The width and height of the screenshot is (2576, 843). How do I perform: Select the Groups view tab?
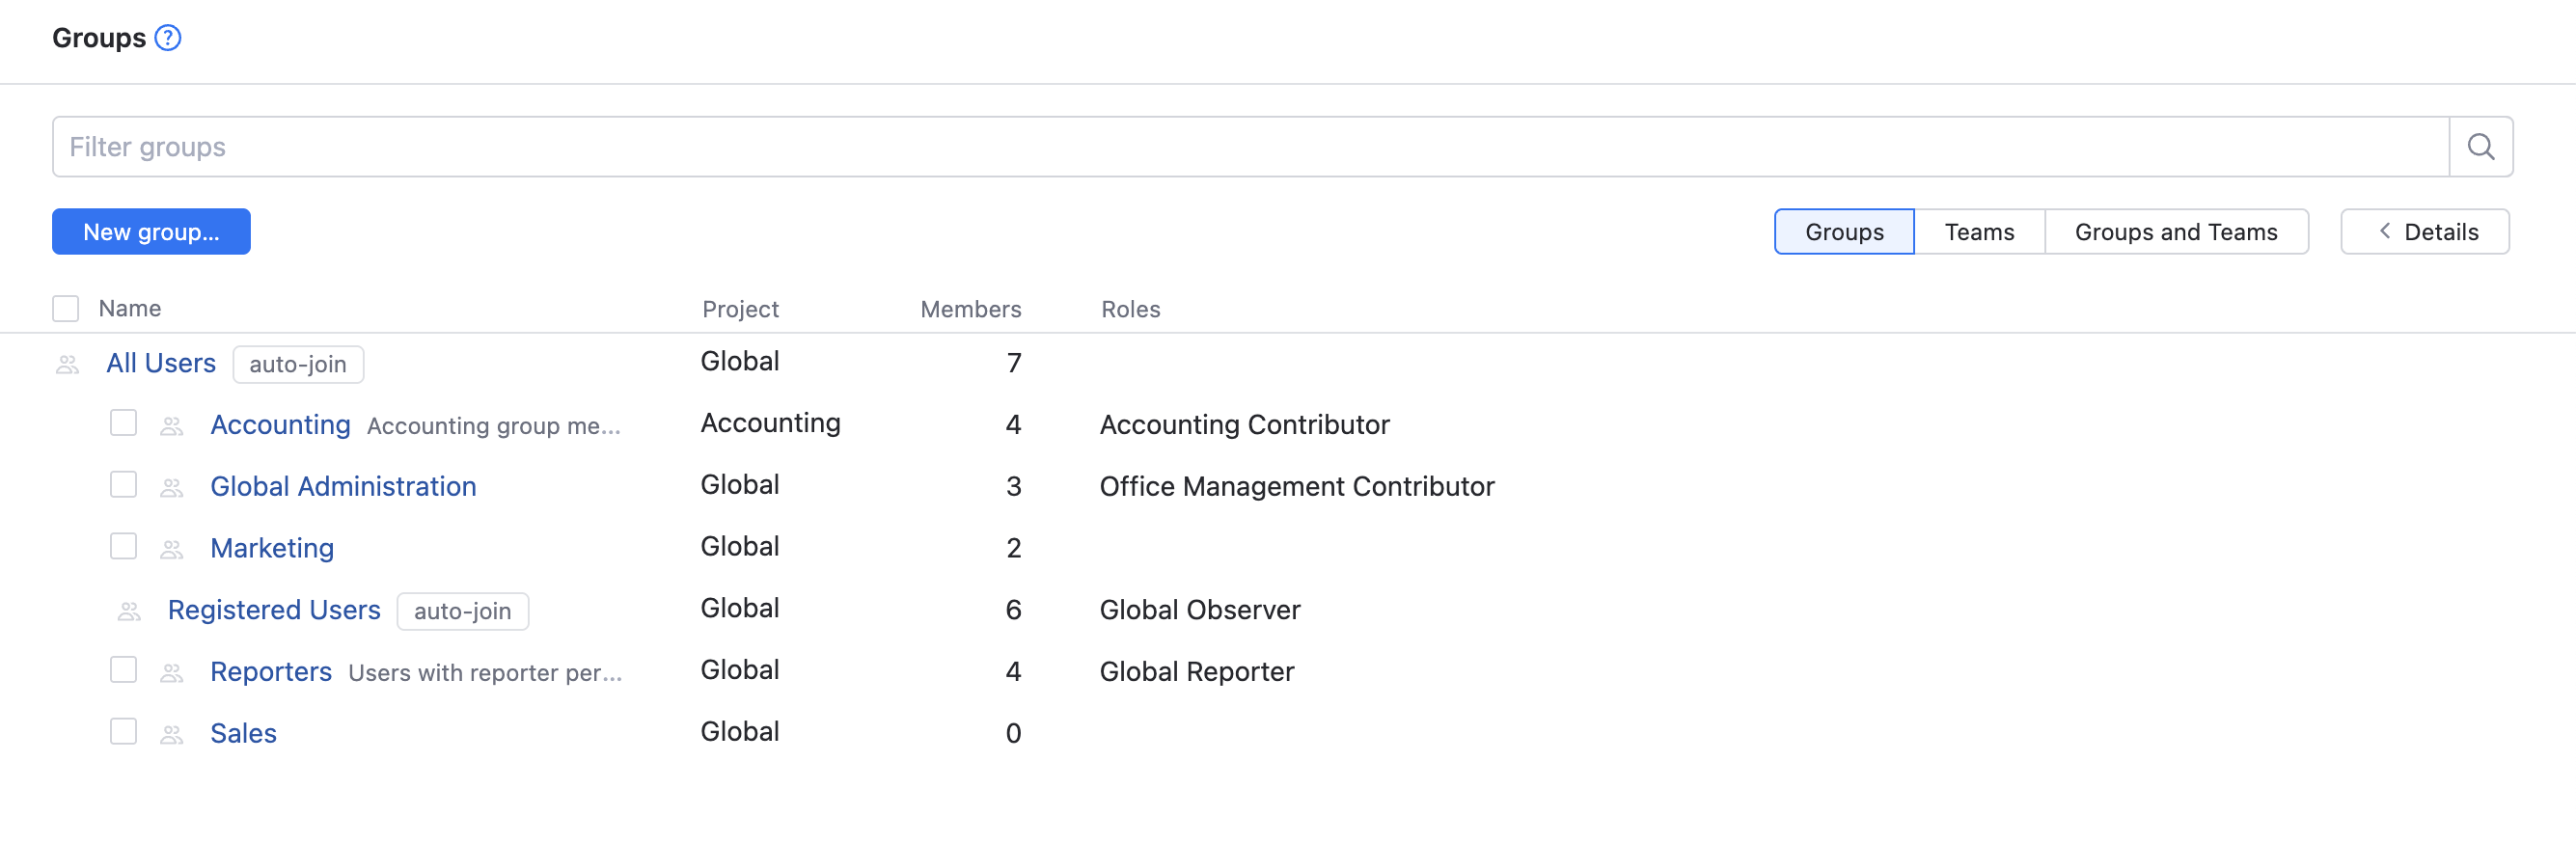point(1843,232)
